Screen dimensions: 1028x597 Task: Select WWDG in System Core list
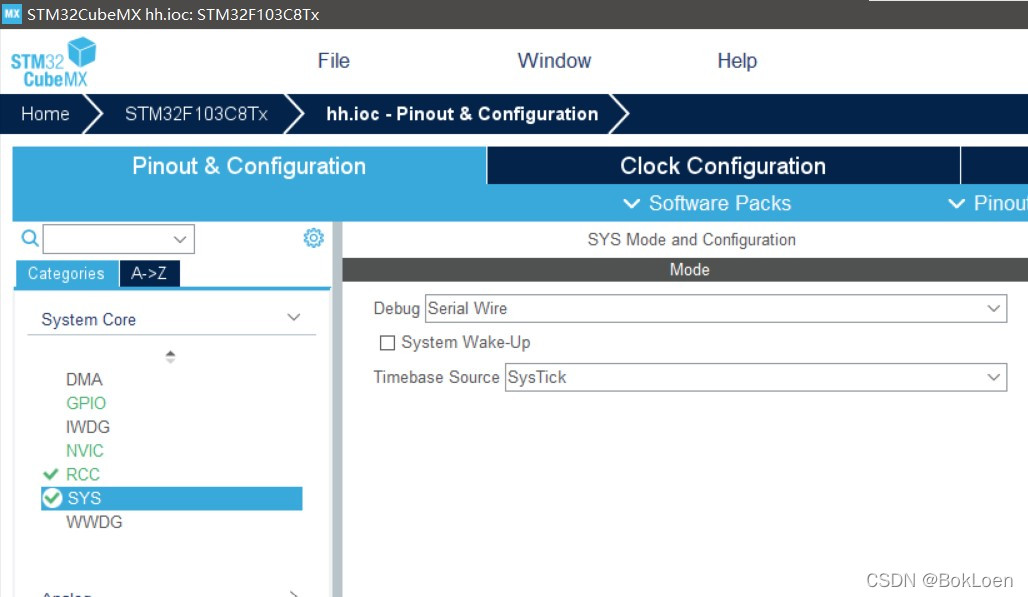click(94, 522)
